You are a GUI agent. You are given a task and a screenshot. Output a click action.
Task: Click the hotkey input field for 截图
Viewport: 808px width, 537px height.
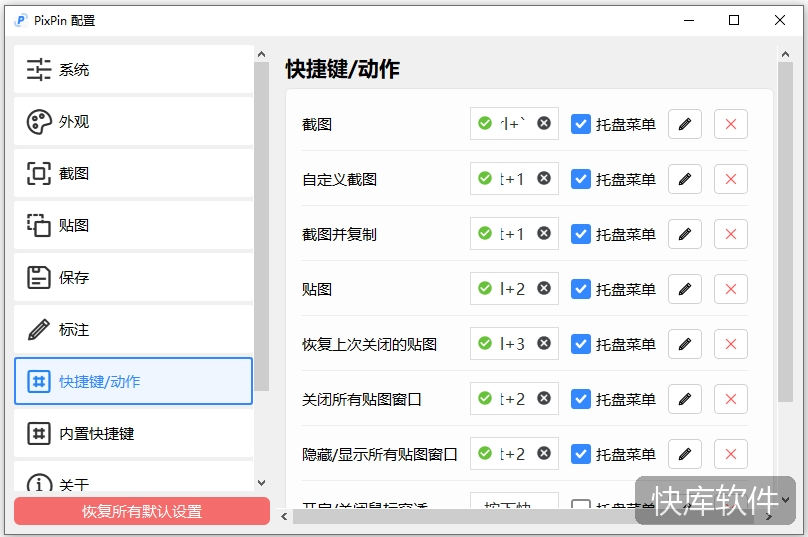tap(514, 124)
